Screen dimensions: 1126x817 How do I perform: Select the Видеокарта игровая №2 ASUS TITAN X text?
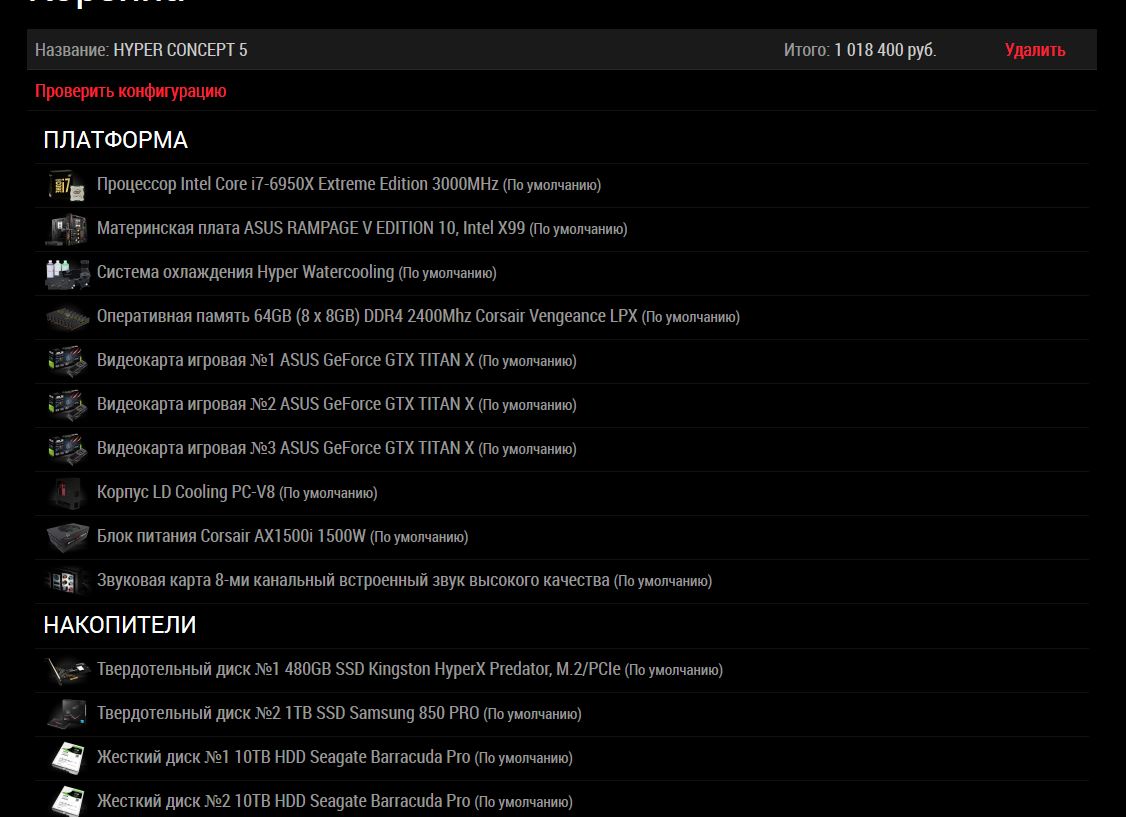[x=337, y=404]
